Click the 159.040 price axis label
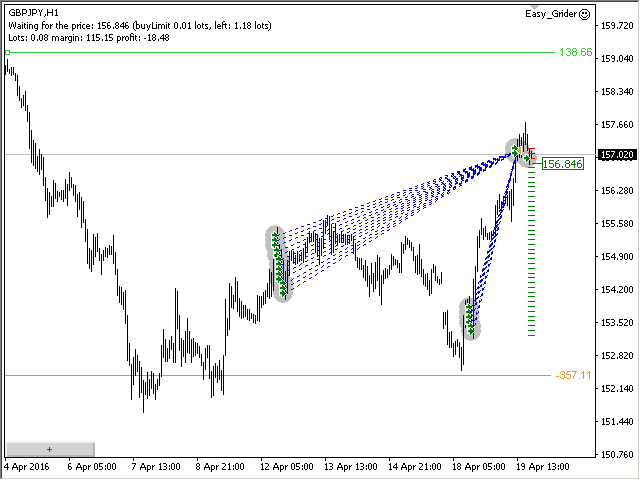This screenshot has width=640, height=480. [617, 59]
